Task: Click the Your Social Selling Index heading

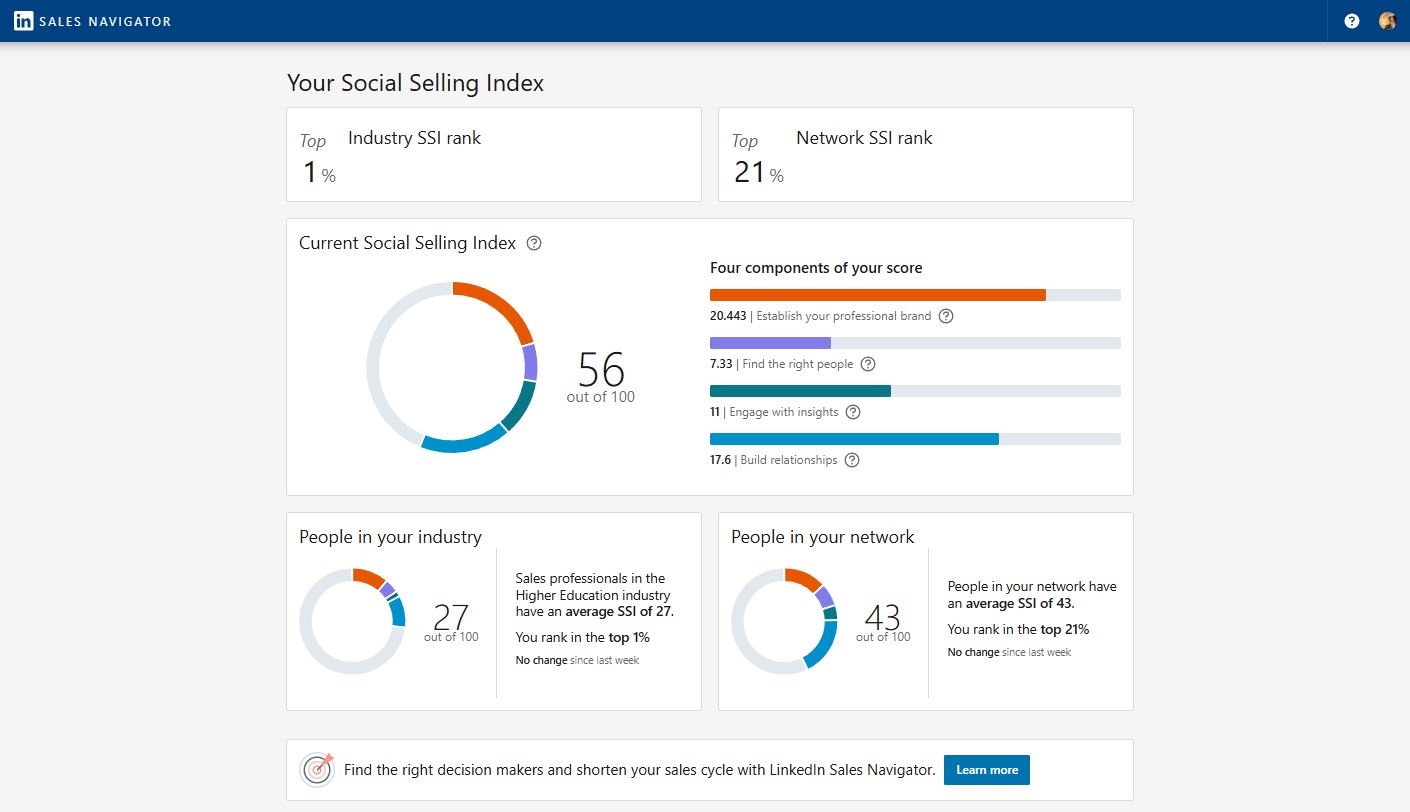Action: click(x=416, y=83)
